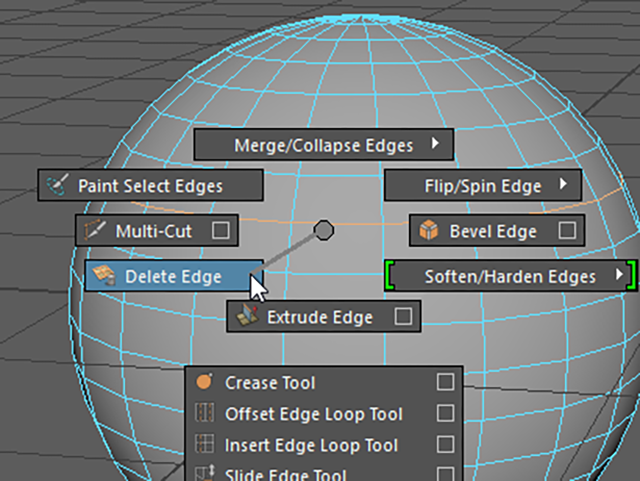Expand Flip/Spin Edge submenu arrow
Screen dimensions: 640x481
564,184
